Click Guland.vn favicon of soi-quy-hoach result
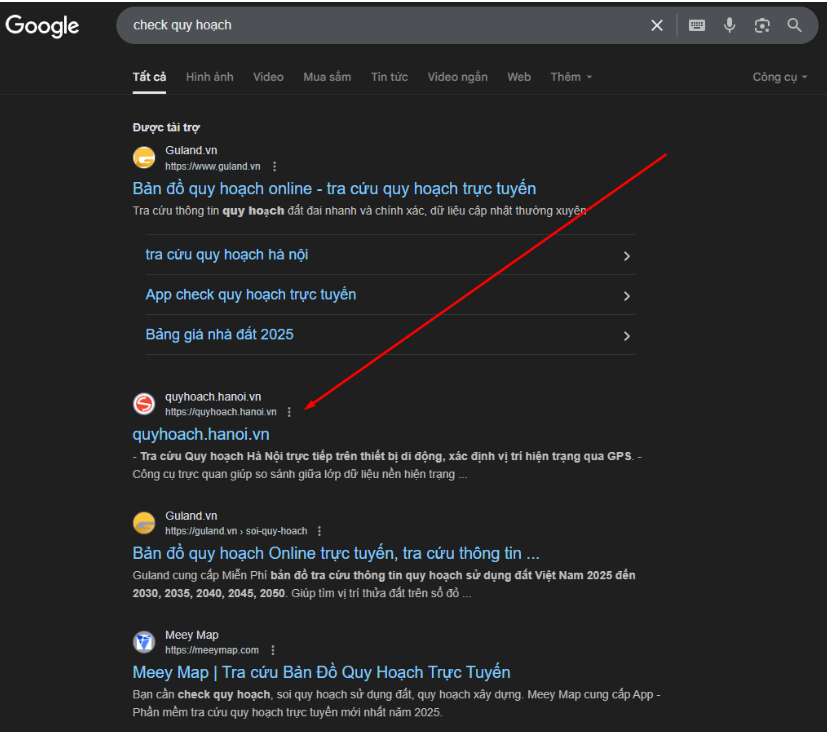 pyautogui.click(x=144, y=523)
